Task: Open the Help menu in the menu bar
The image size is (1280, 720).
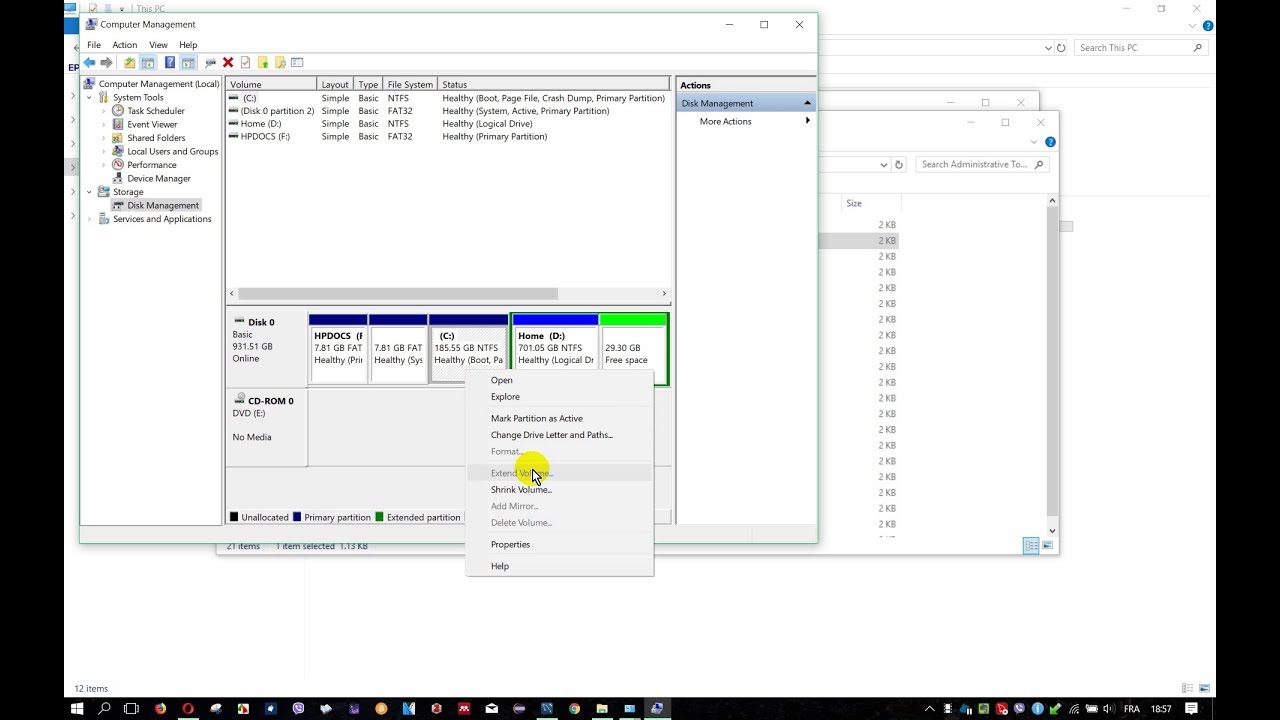Action: (188, 45)
